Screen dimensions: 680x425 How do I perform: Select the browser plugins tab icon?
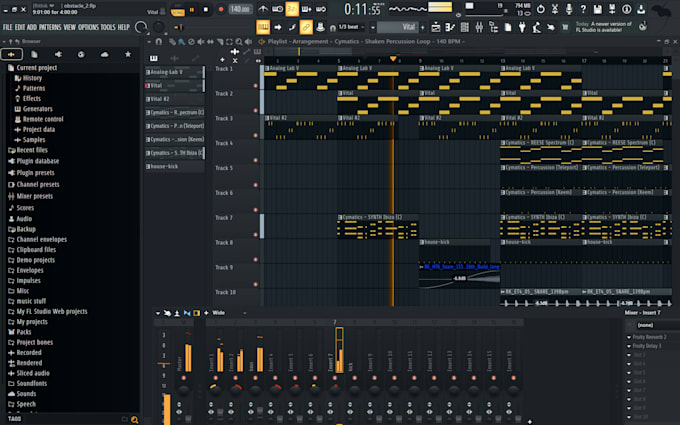(x=58, y=54)
